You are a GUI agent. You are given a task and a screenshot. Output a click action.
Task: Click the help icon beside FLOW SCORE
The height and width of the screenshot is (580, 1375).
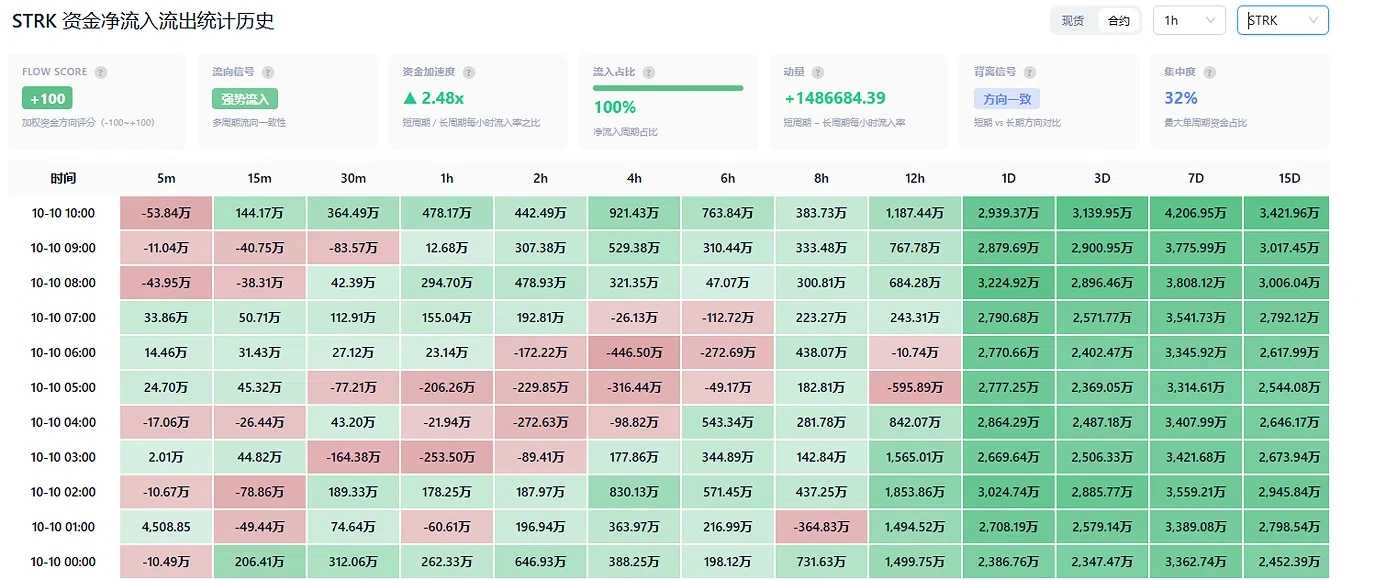click(x=101, y=73)
